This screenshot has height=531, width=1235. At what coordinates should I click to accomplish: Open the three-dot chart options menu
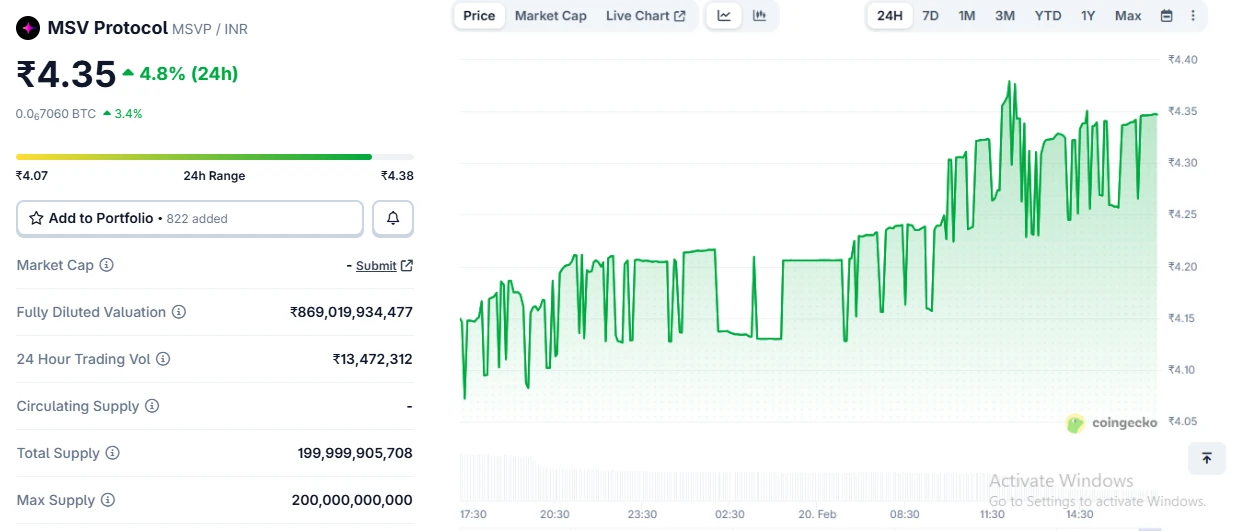(x=1192, y=16)
